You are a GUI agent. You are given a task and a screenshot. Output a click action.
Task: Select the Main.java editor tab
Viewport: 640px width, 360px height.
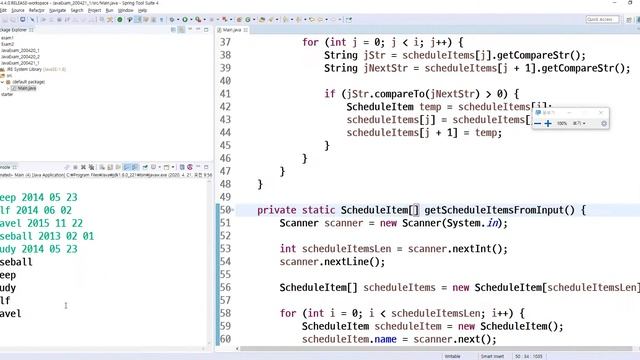pyautogui.click(x=231, y=30)
